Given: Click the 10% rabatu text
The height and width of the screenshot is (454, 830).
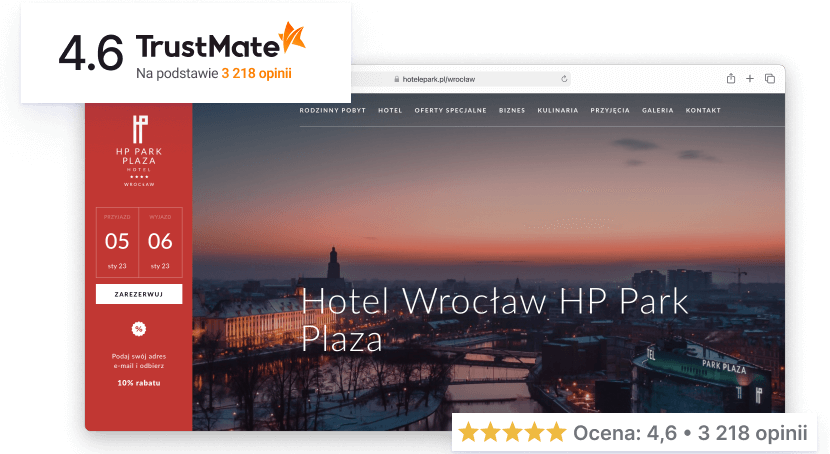Looking at the screenshot, I should (x=139, y=383).
